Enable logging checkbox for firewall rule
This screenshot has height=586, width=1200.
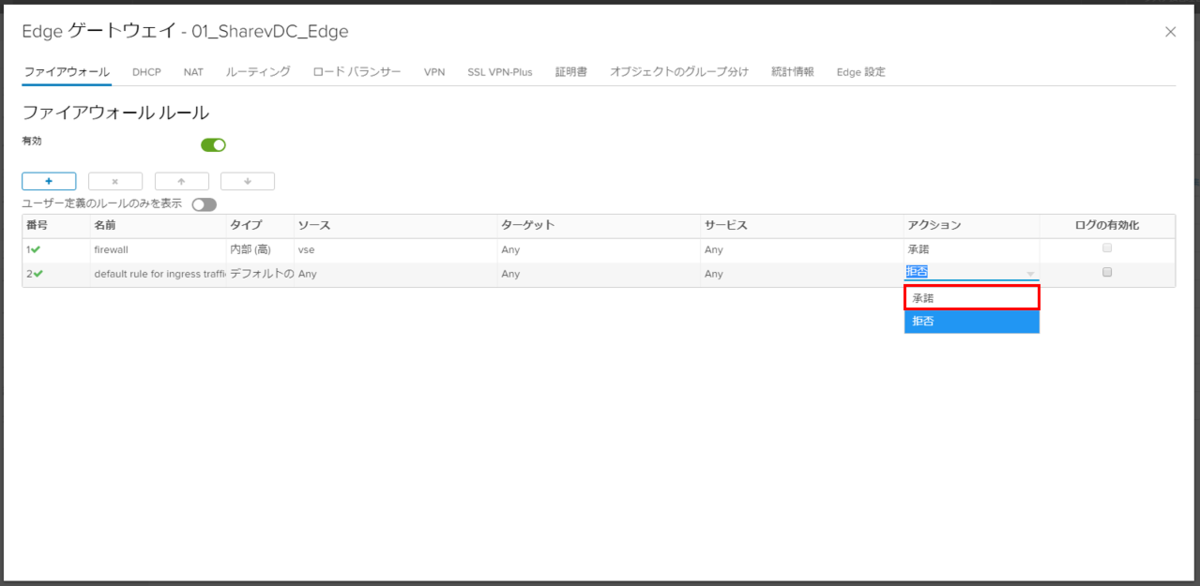coord(1107,248)
